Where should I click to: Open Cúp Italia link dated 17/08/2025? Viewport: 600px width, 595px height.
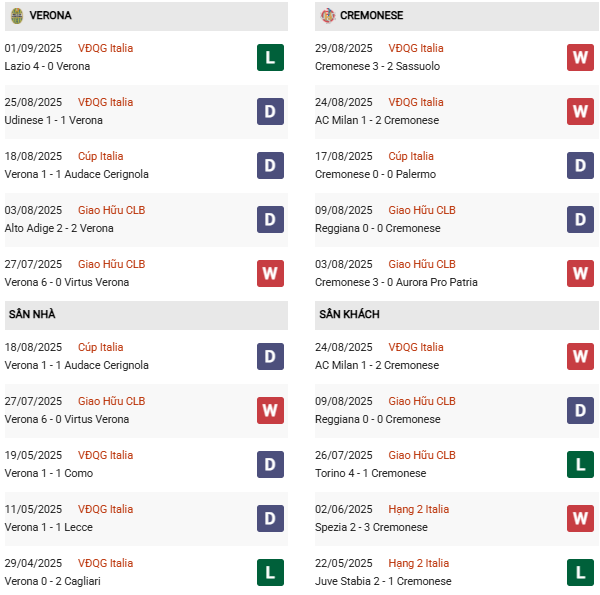[x=411, y=156]
